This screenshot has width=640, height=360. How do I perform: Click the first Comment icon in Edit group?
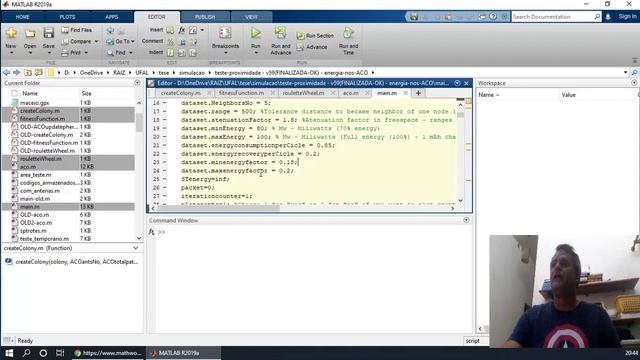coord(171,41)
